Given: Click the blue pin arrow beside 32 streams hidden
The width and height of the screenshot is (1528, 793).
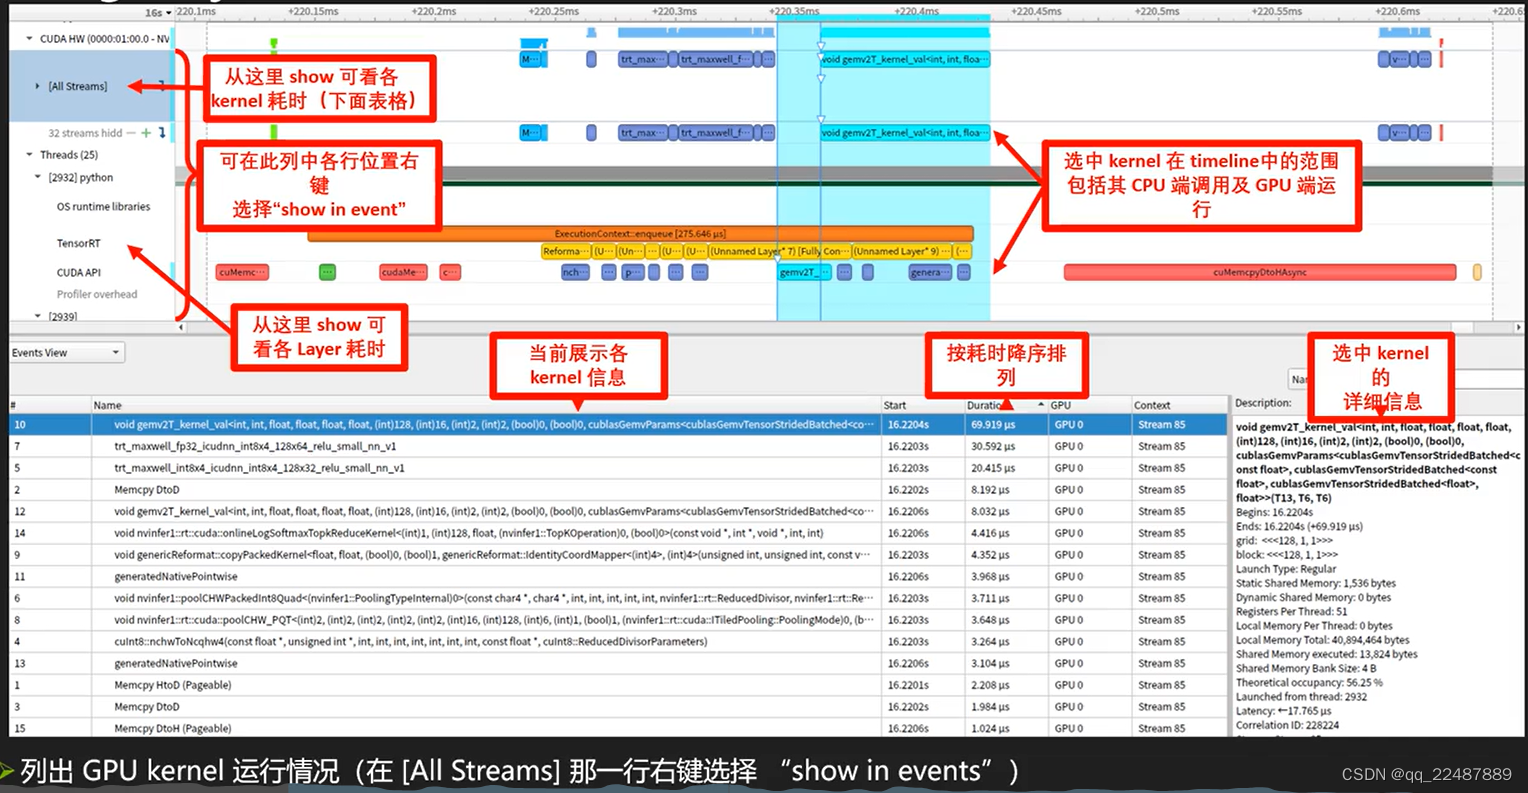Looking at the screenshot, I should tap(162, 132).
